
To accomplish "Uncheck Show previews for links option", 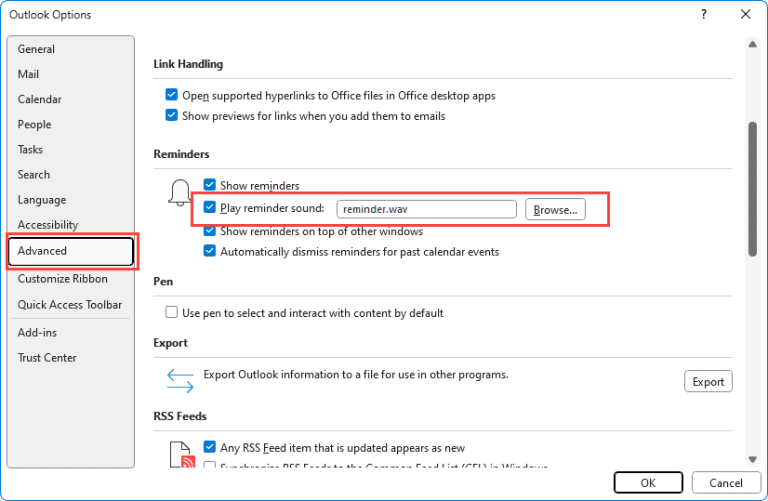I will (172, 116).
